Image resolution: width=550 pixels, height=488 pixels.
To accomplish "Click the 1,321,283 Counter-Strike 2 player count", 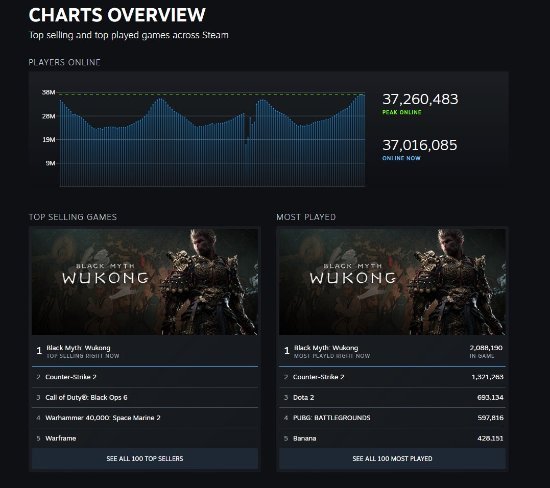I will [x=487, y=377].
